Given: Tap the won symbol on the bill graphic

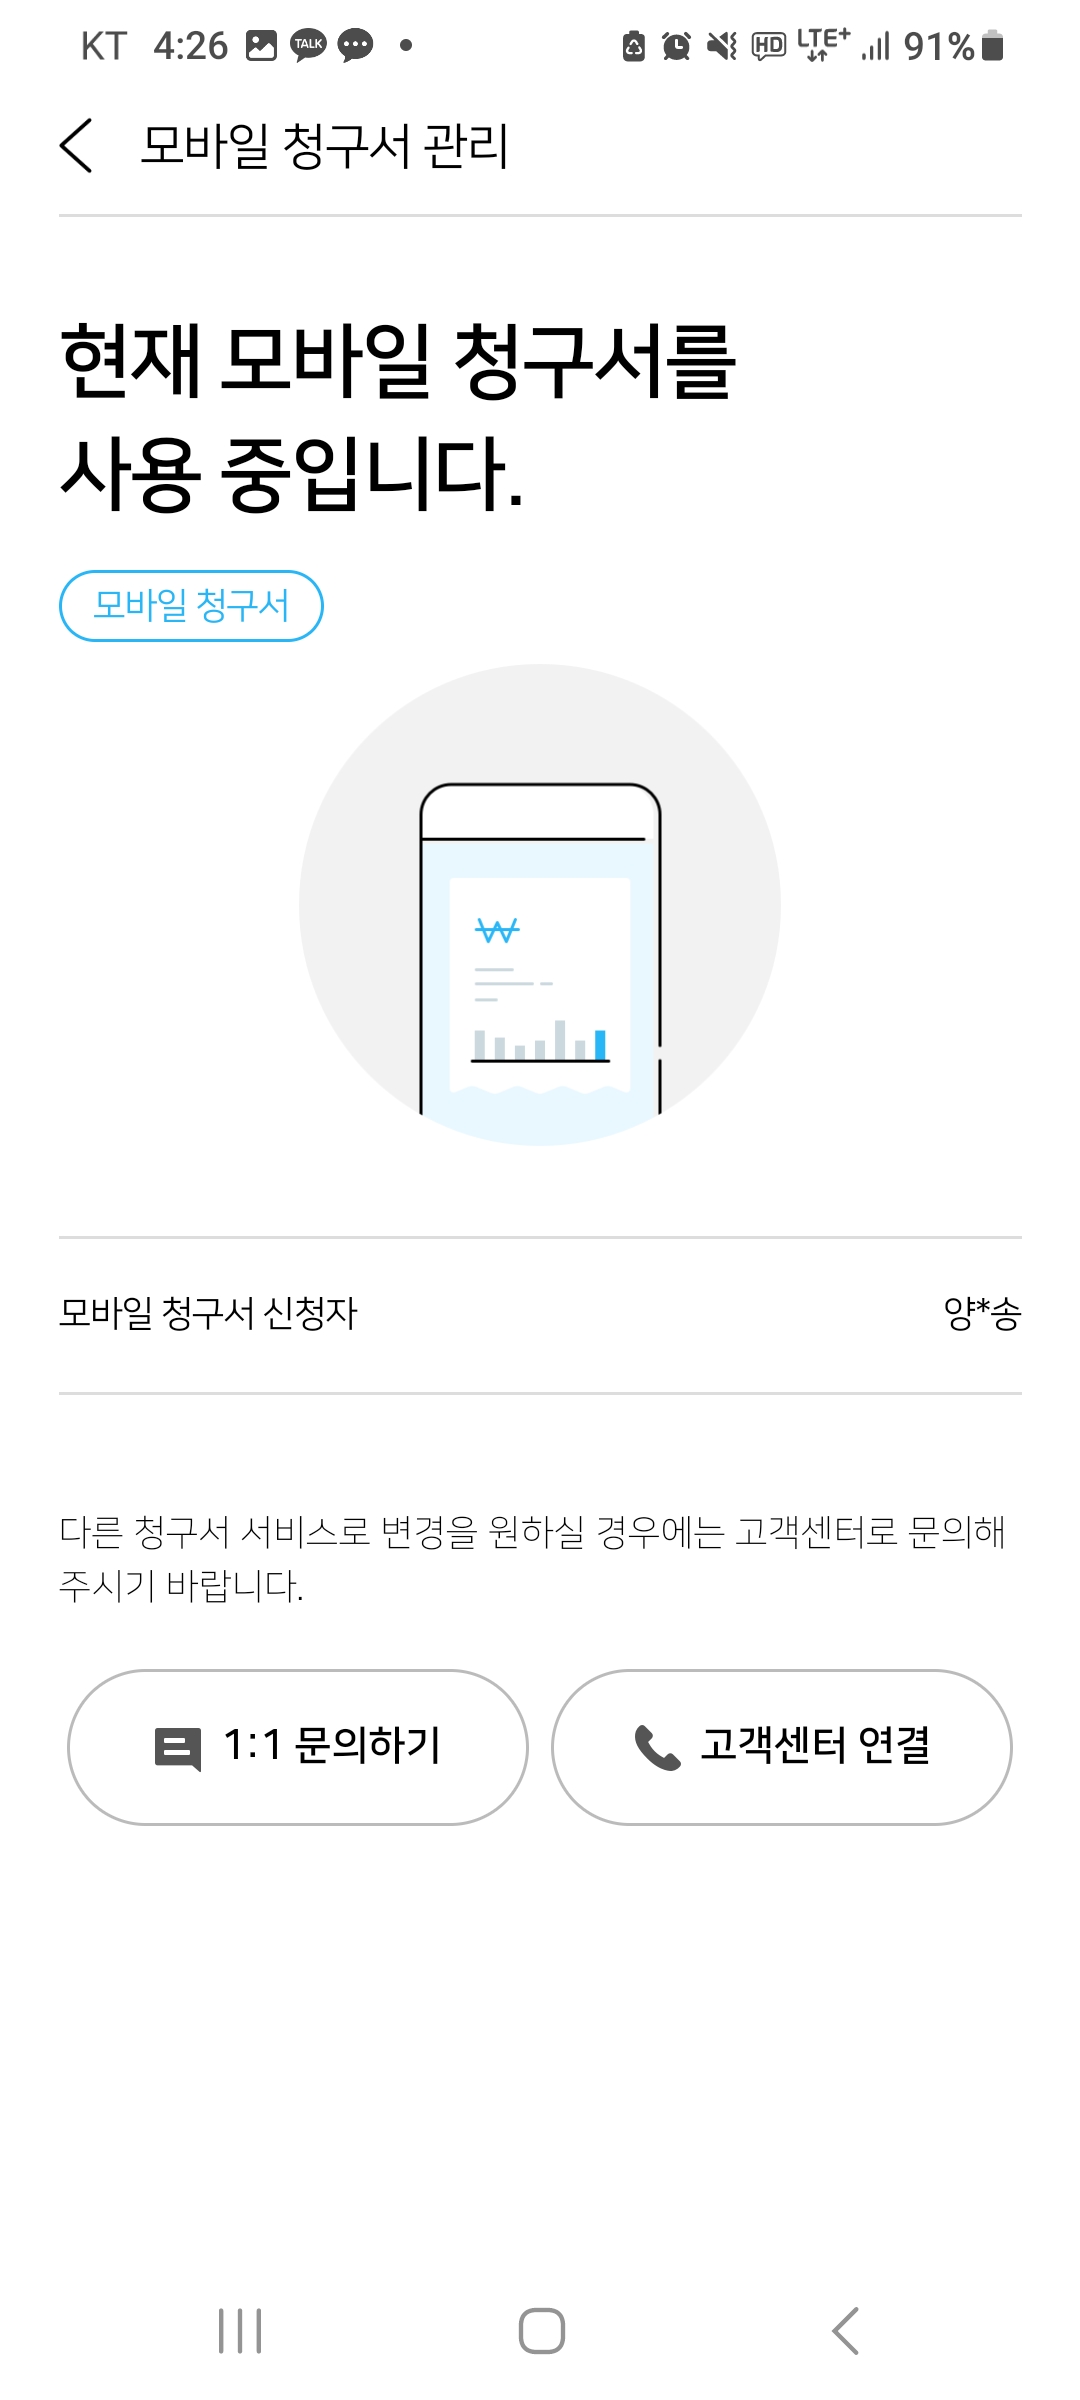Looking at the screenshot, I should 497,931.
